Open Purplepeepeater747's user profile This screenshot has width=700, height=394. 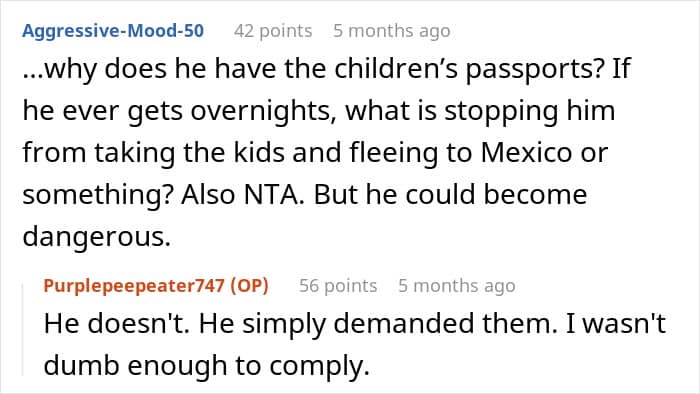tap(134, 286)
